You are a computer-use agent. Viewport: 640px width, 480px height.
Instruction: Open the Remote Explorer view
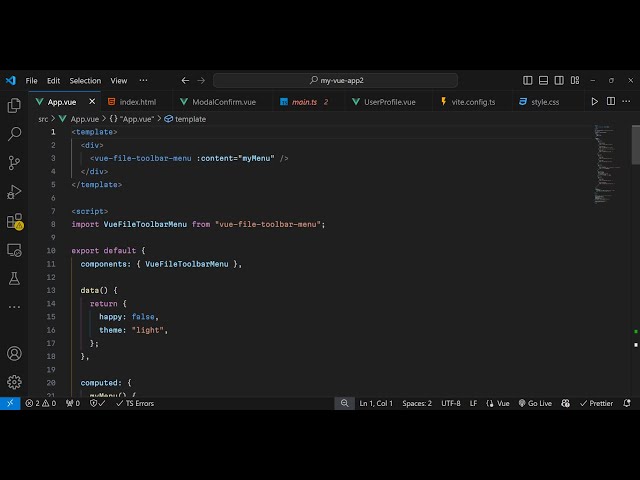pyautogui.click(x=14, y=250)
